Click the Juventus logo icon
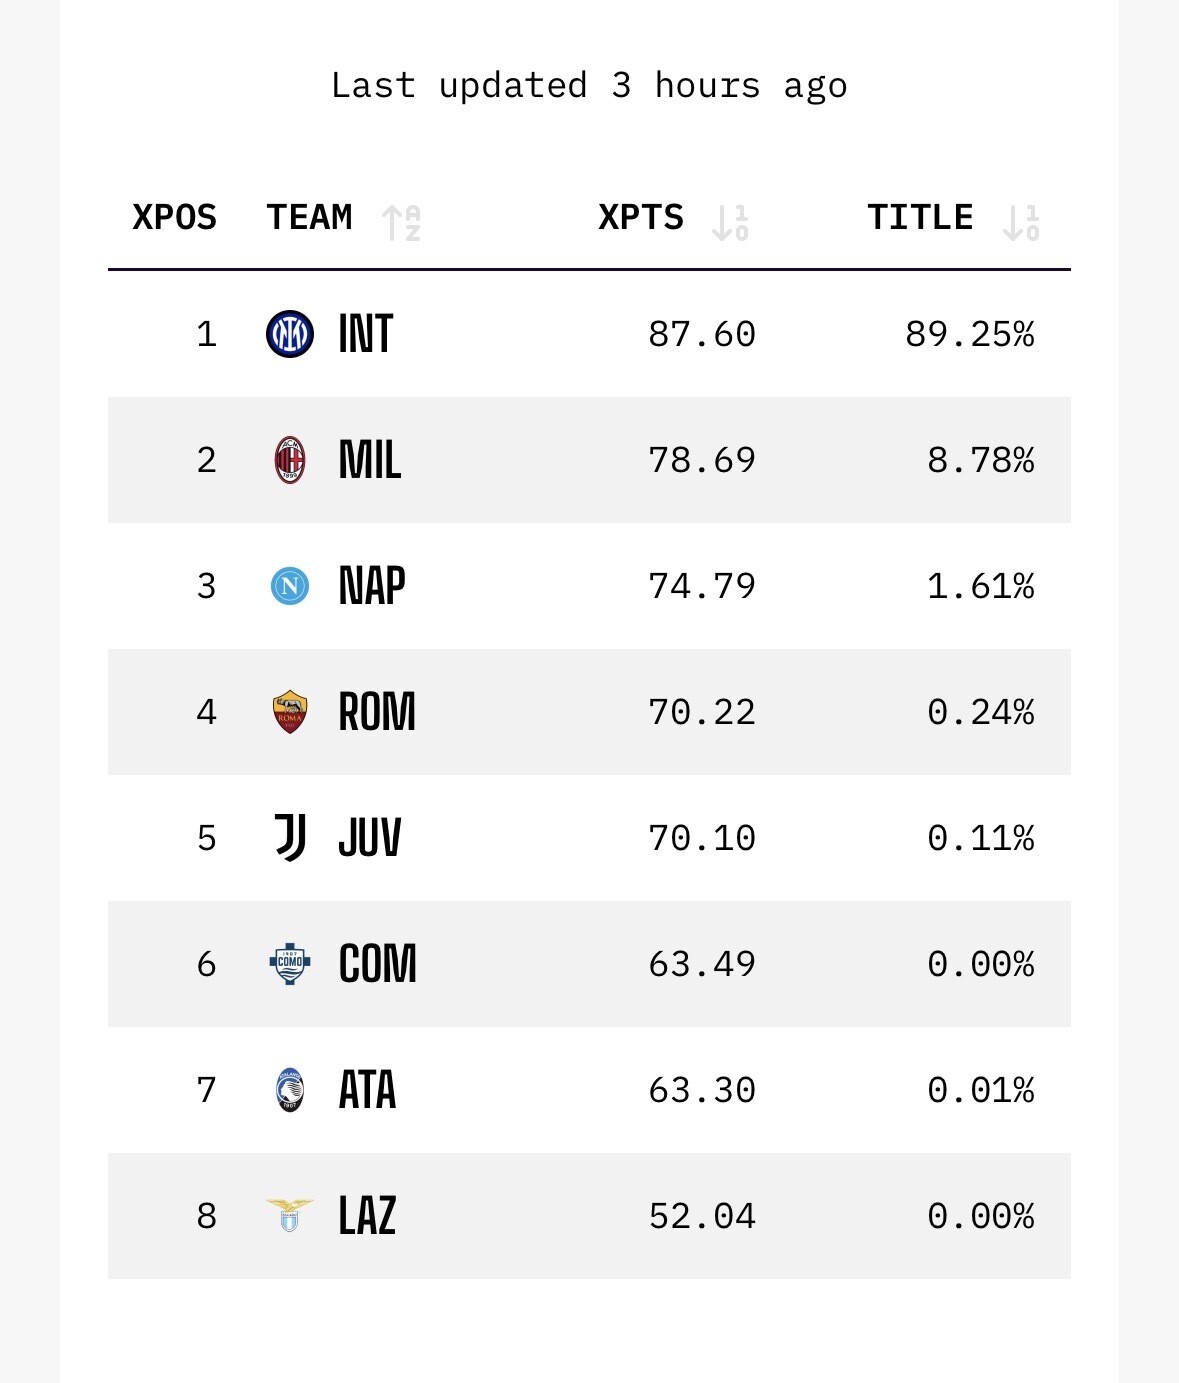This screenshot has width=1179, height=1383. click(x=290, y=838)
